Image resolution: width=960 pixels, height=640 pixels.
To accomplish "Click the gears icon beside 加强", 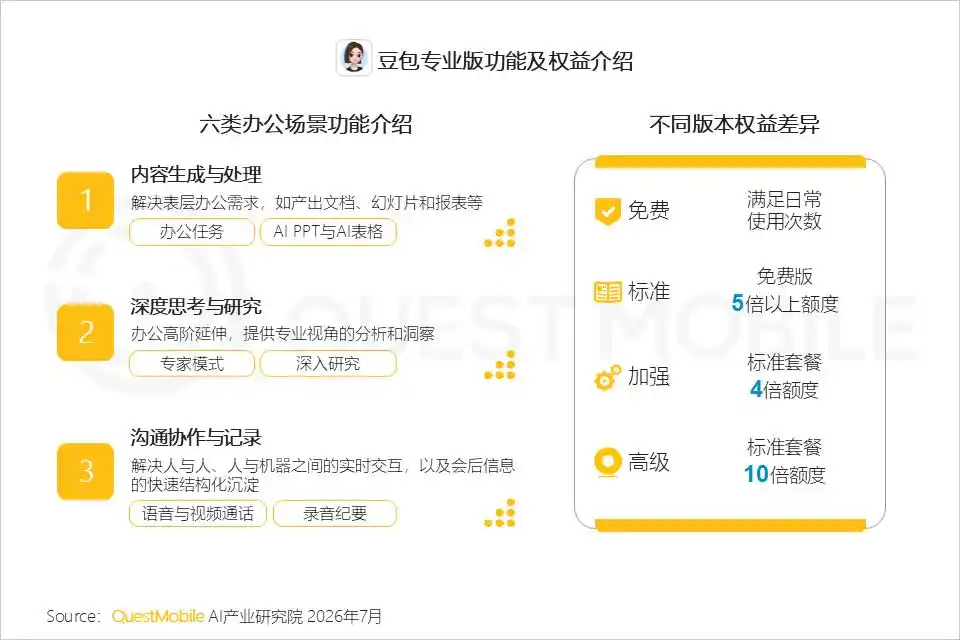I will (x=607, y=377).
